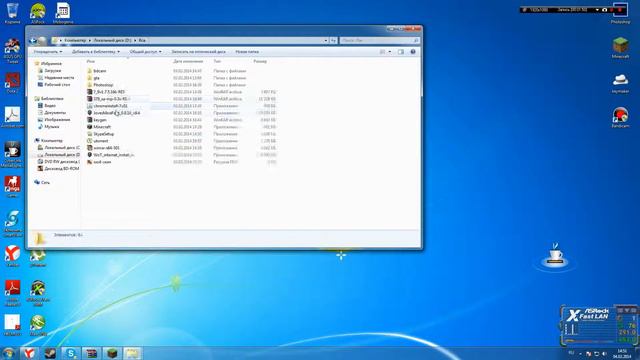The height and width of the screenshot is (360, 640).
Task: Open Steam from the taskbar
Action: point(50,353)
